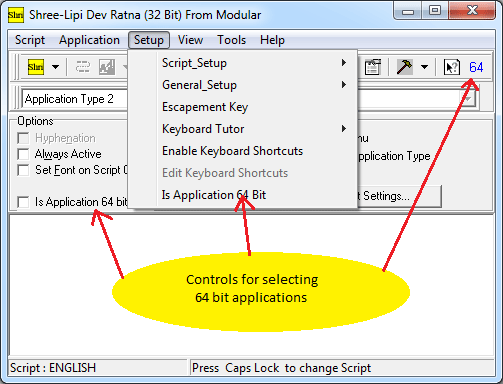The height and width of the screenshot is (384, 503).
Task: Open the Script menu
Action: tap(30, 40)
